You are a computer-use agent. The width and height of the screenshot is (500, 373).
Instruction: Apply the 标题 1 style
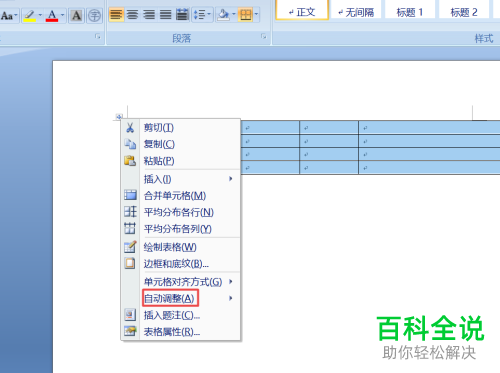[x=410, y=11]
